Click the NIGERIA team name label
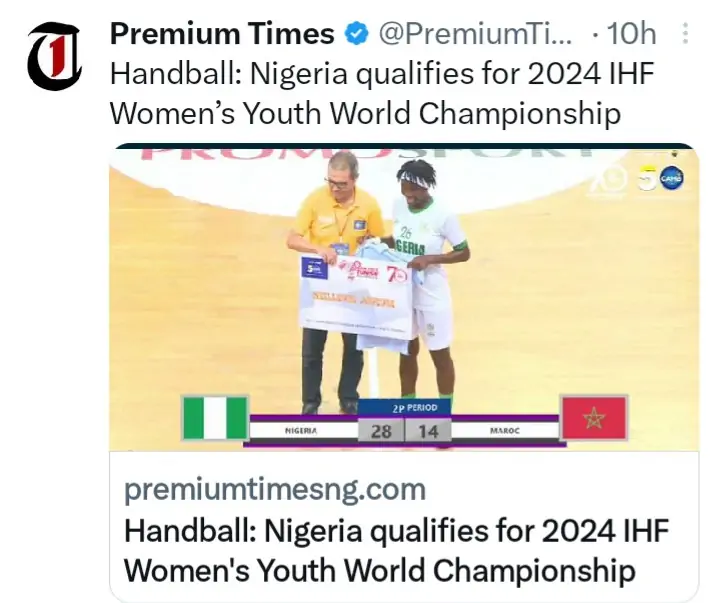716x603 pixels. 301,431
